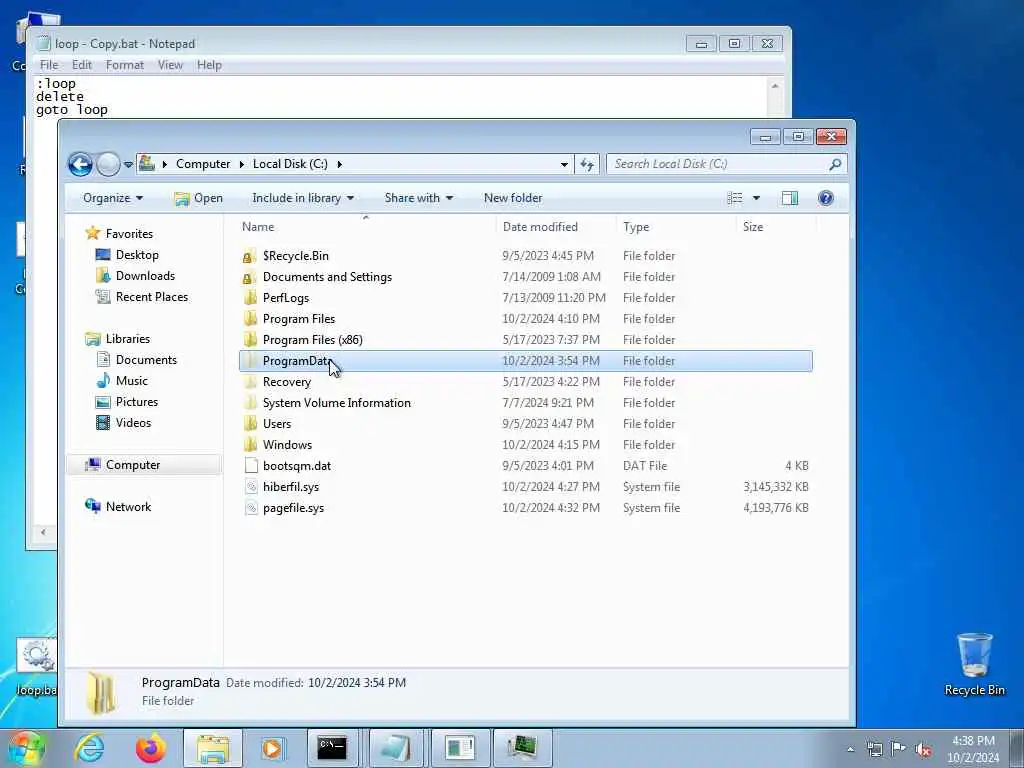This screenshot has height=768, width=1024.
Task: Click the refresh button beside address bar
Action: point(586,164)
